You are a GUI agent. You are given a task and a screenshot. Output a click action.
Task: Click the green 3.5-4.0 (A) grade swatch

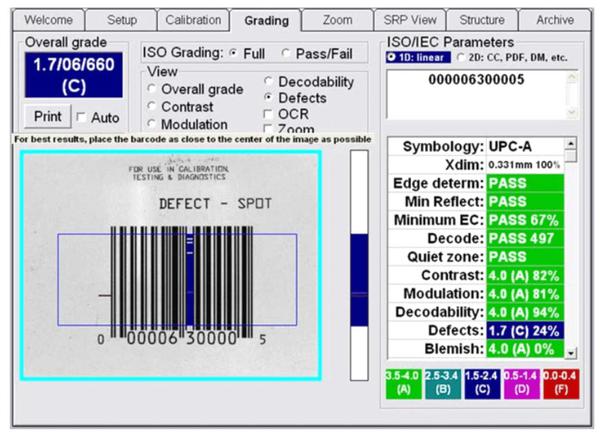[x=404, y=384]
